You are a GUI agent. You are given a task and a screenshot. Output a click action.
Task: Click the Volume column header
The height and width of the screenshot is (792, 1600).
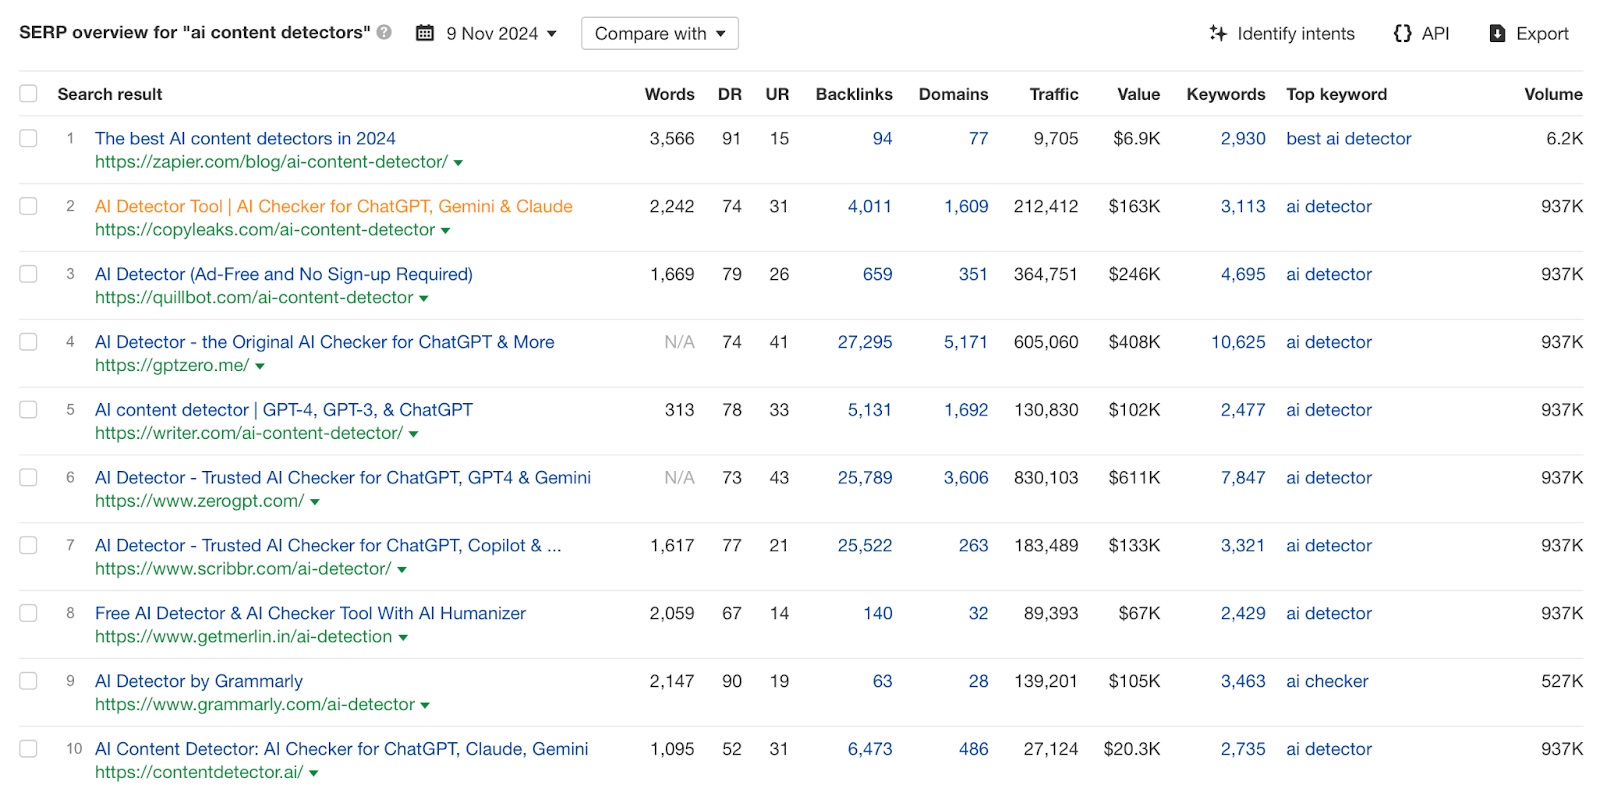coord(1553,94)
